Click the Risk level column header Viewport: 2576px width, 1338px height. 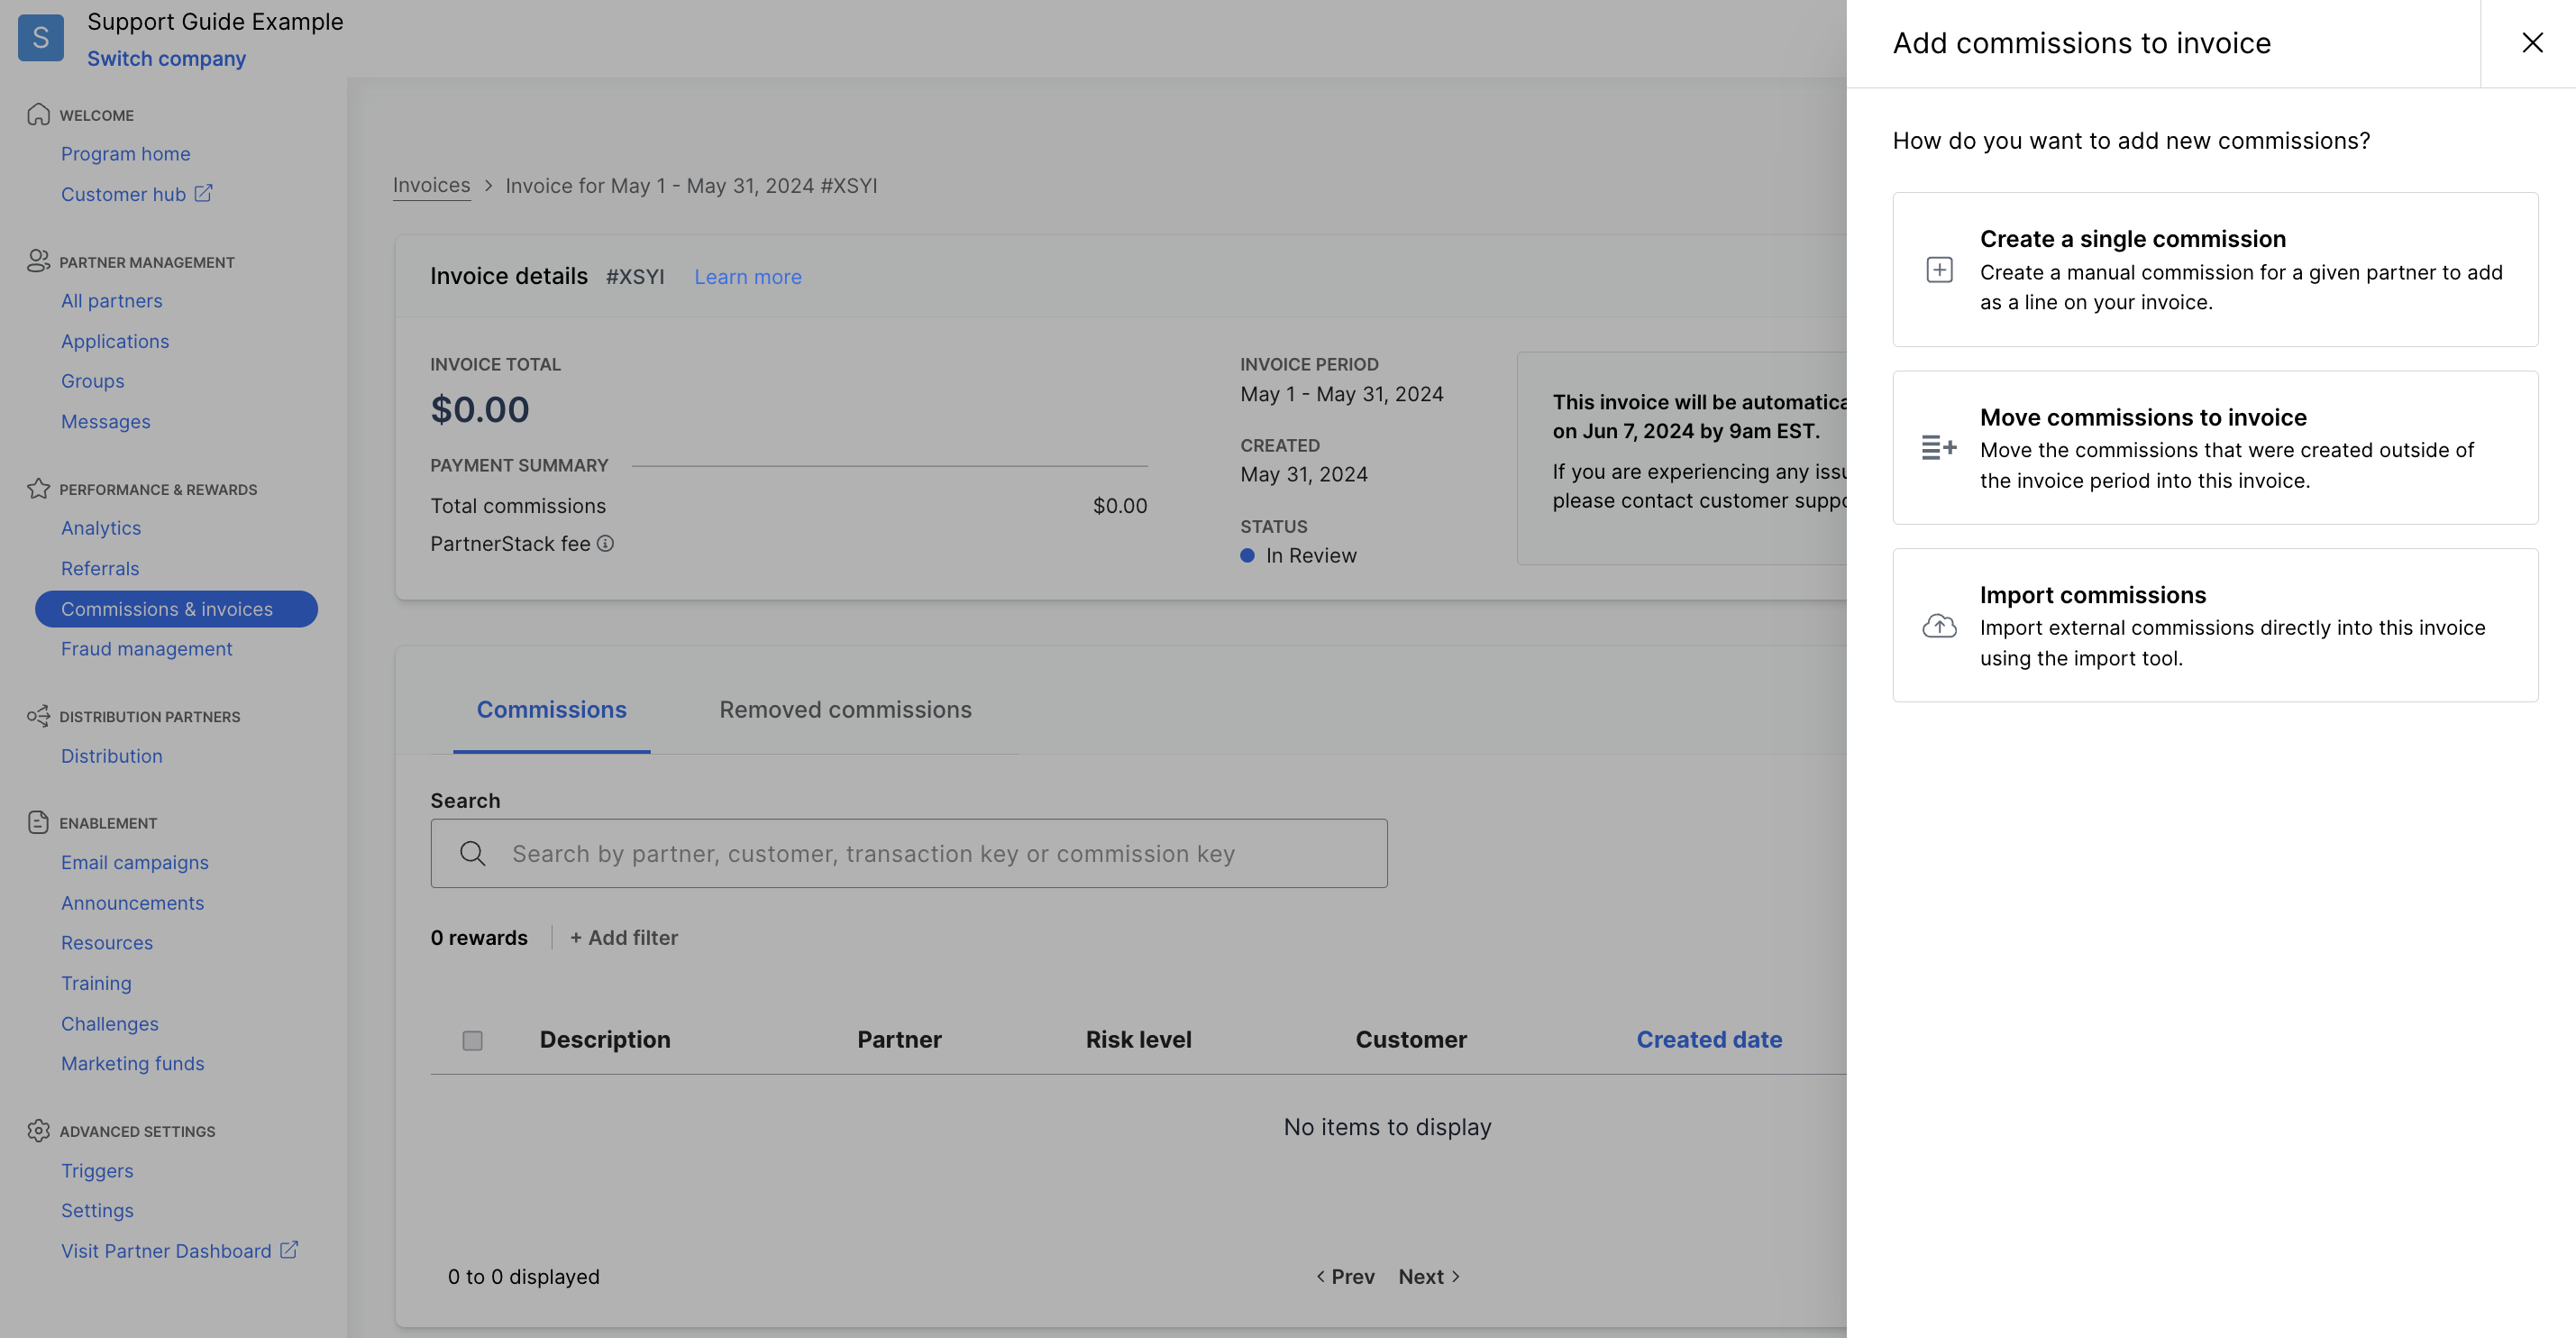1138,1040
